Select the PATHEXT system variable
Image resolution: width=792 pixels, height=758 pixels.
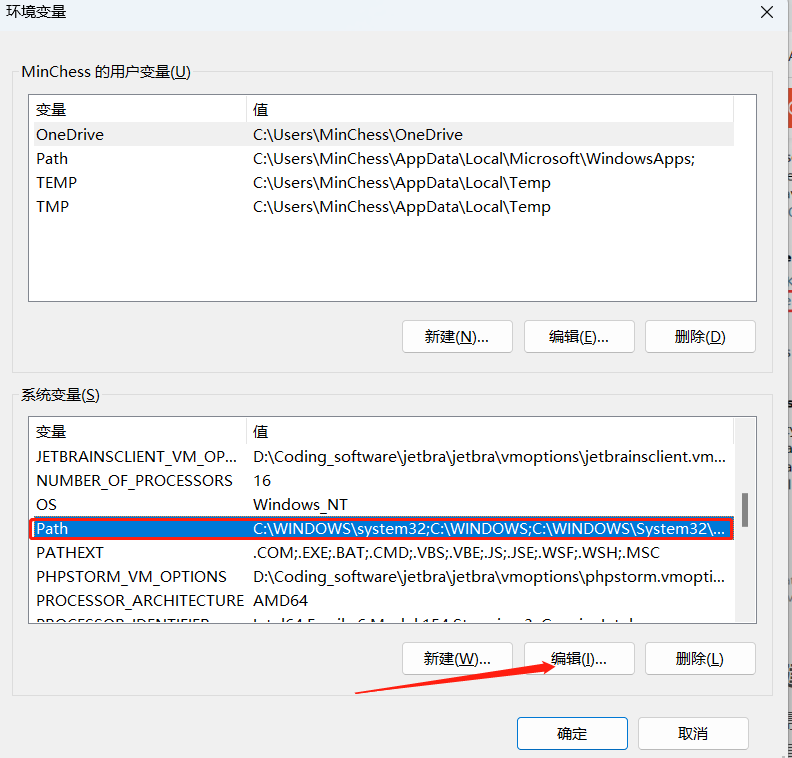[384, 552]
